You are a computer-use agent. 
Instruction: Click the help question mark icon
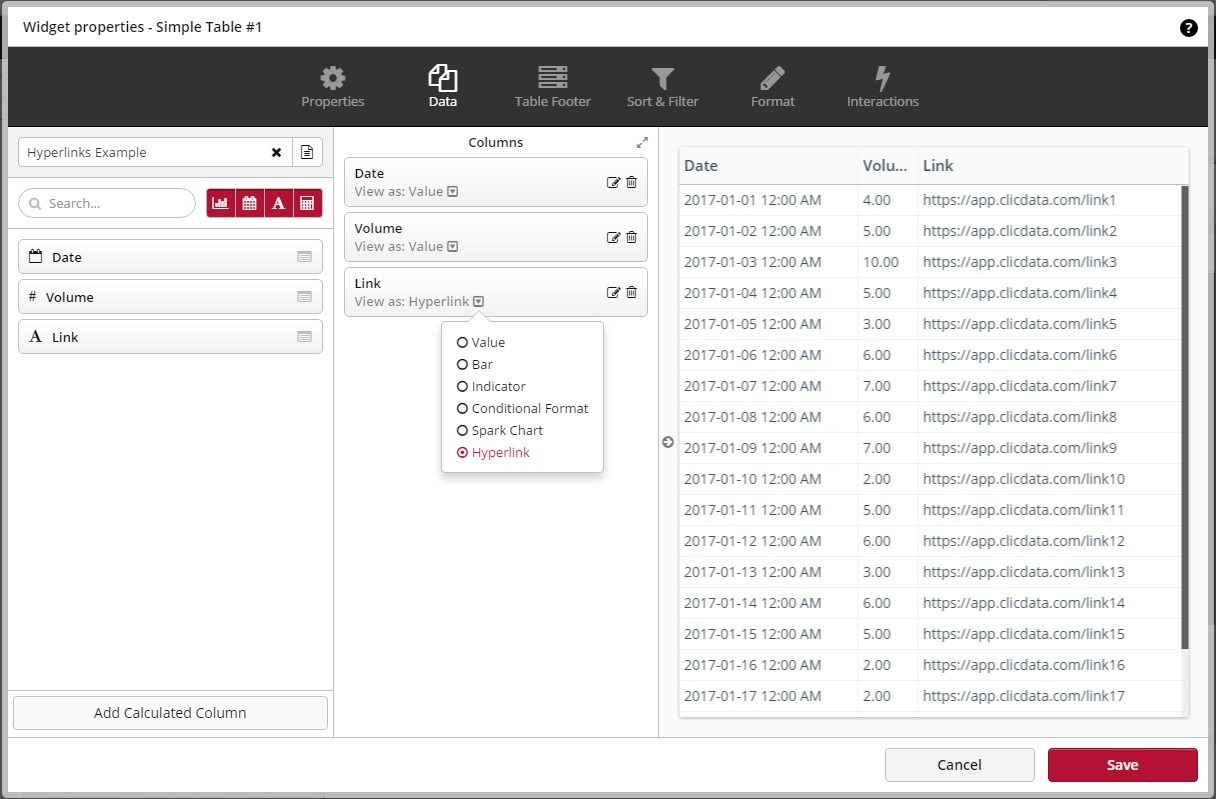click(1188, 28)
